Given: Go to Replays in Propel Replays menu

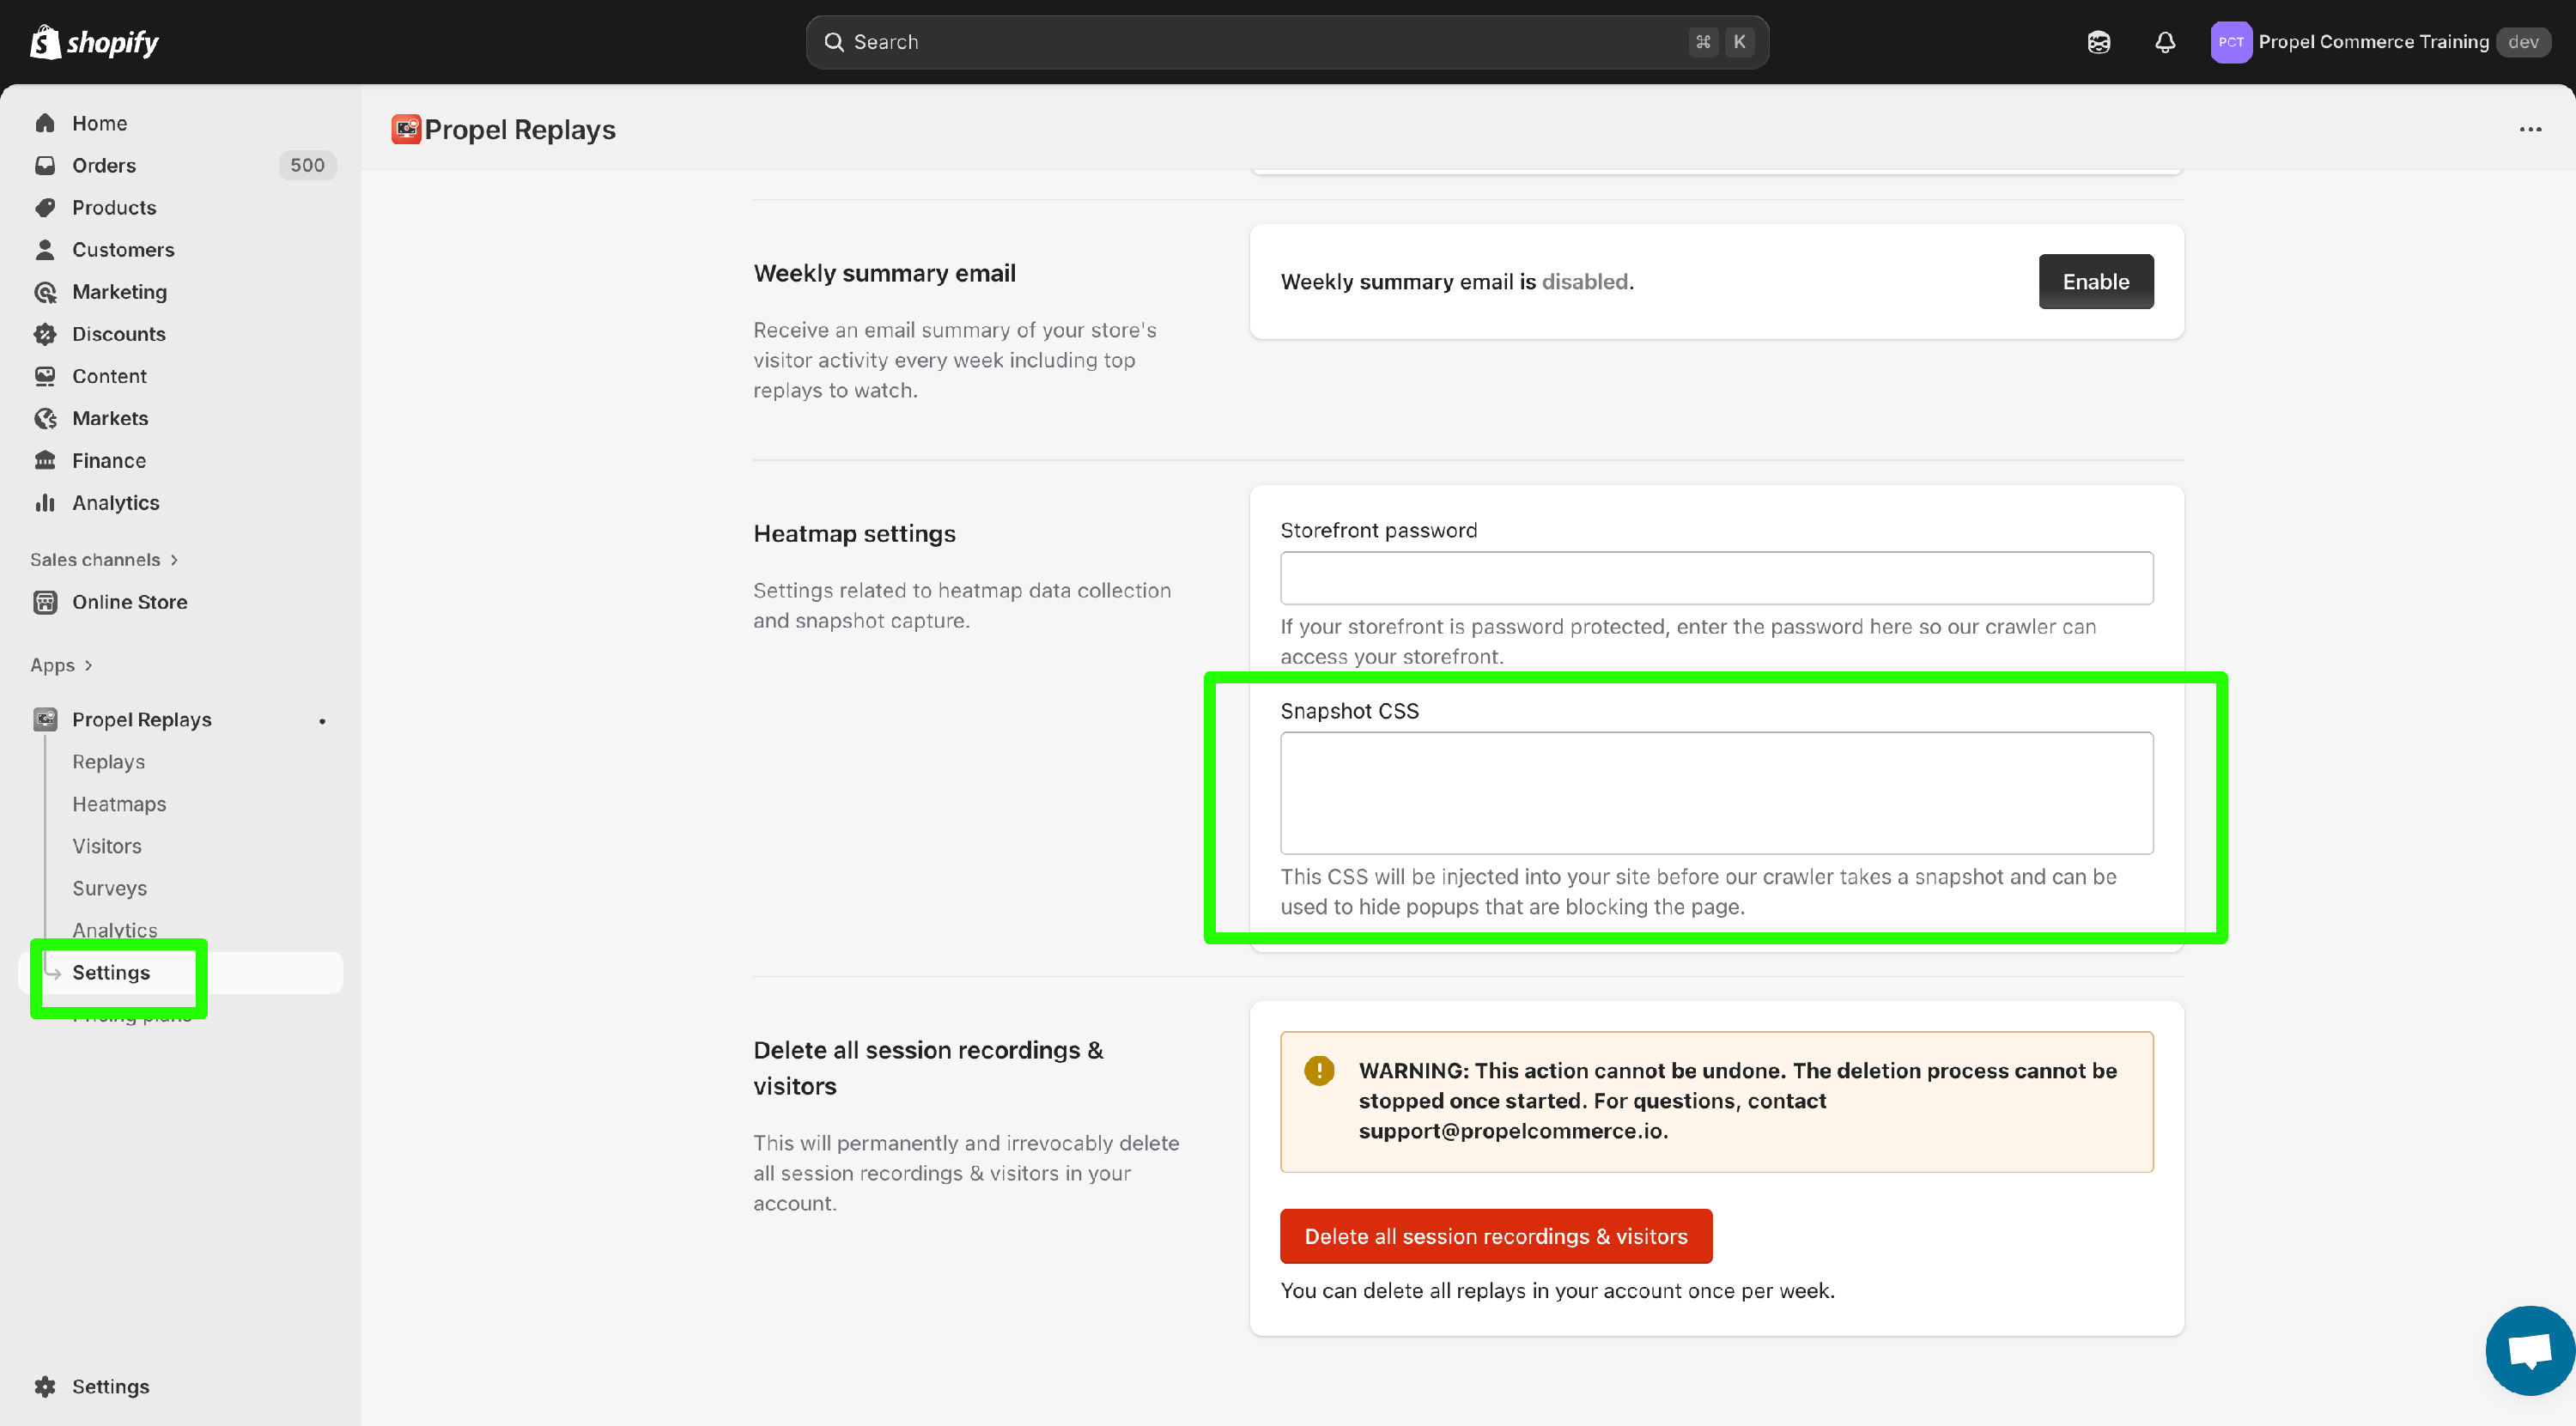Looking at the screenshot, I should [x=108, y=762].
